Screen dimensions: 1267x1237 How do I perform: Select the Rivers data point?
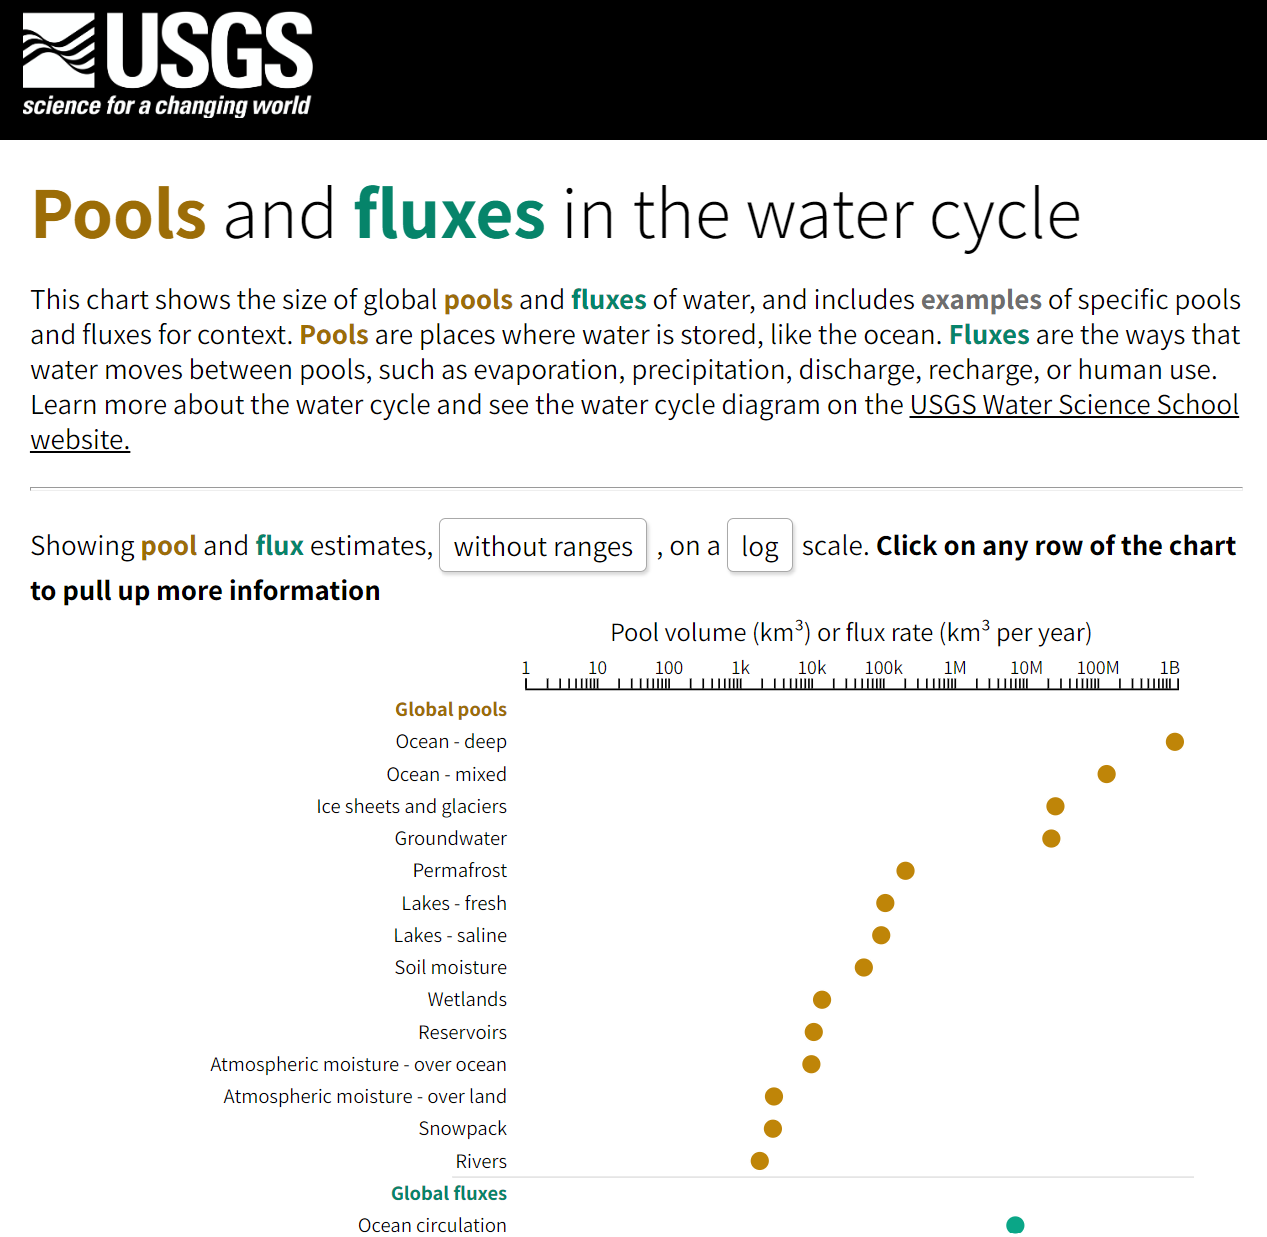coord(760,1160)
